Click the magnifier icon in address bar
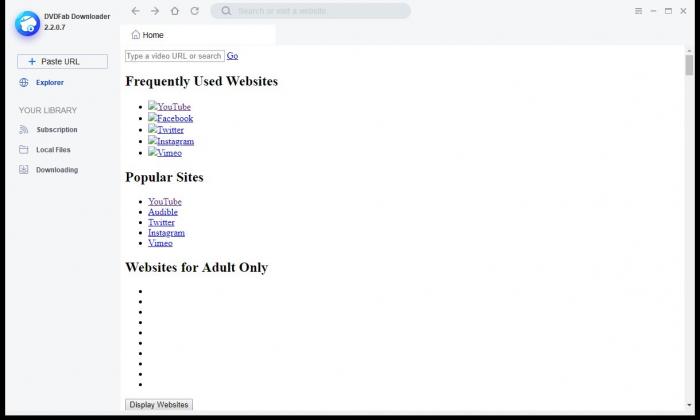 point(226,11)
